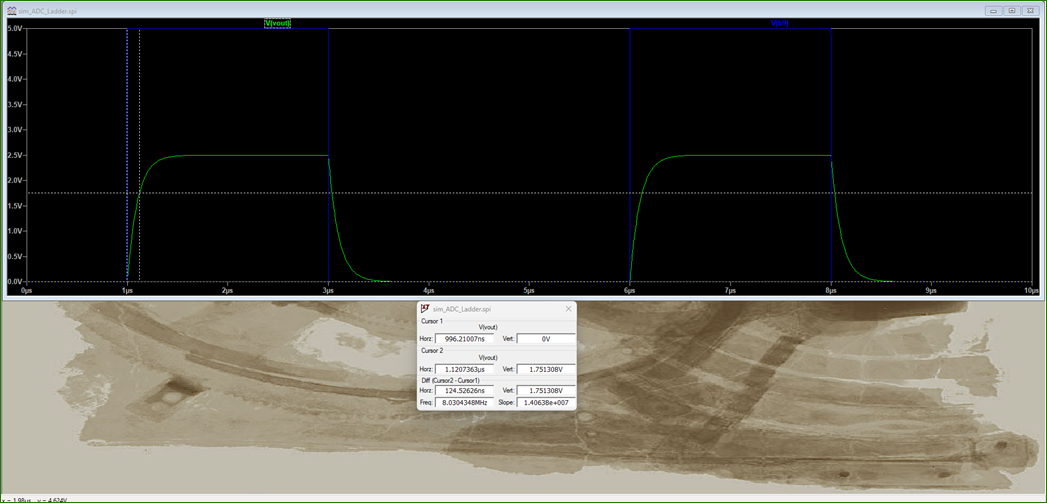Click the 1.5V vertical axis label
This screenshot has height=503, width=1047.
tap(13, 206)
